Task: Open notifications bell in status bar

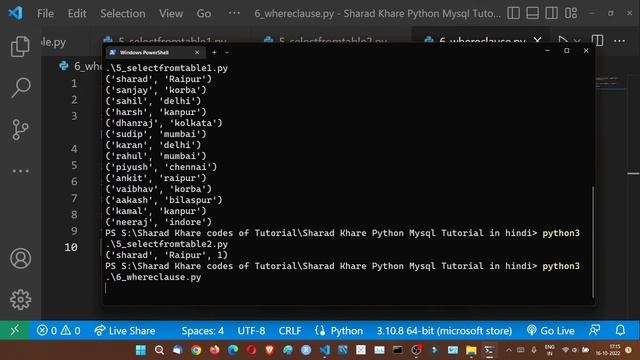Action: [620, 330]
